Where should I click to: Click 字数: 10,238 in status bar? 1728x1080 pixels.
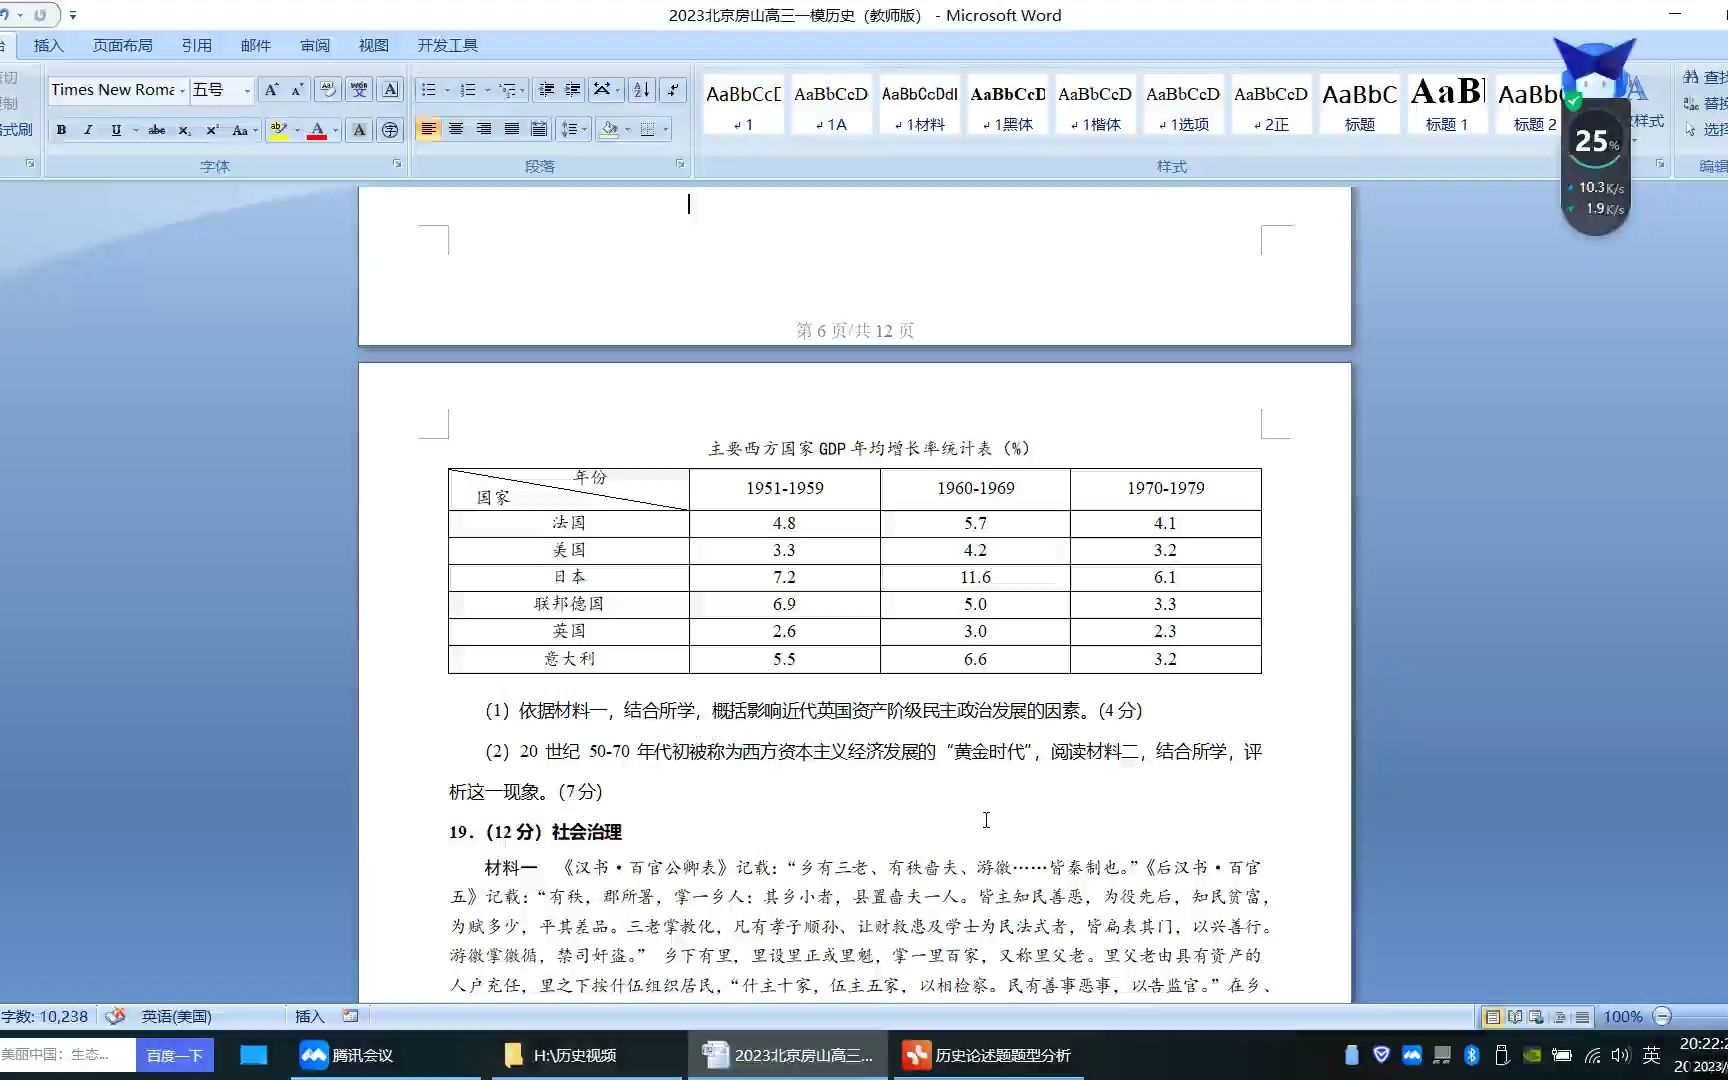(45, 1016)
